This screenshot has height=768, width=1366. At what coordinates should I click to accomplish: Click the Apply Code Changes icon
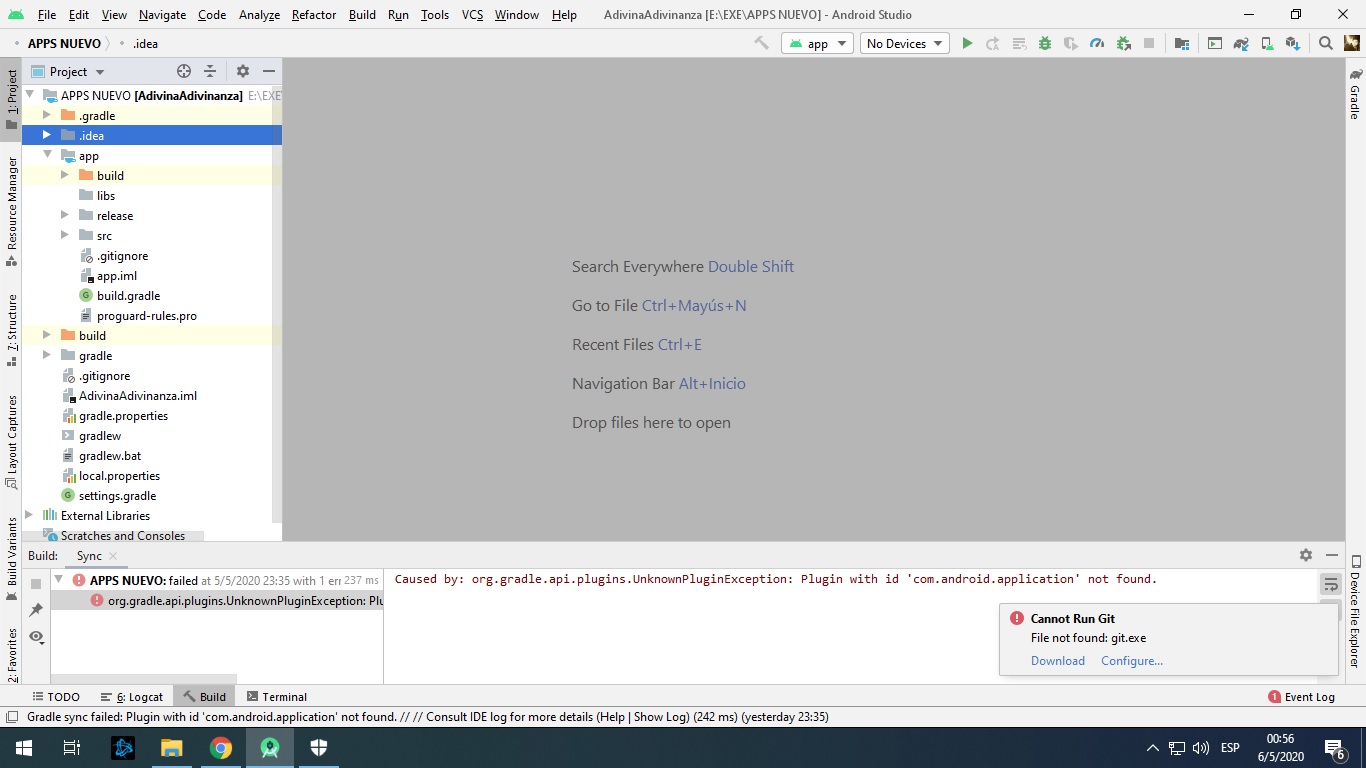(x=1019, y=43)
